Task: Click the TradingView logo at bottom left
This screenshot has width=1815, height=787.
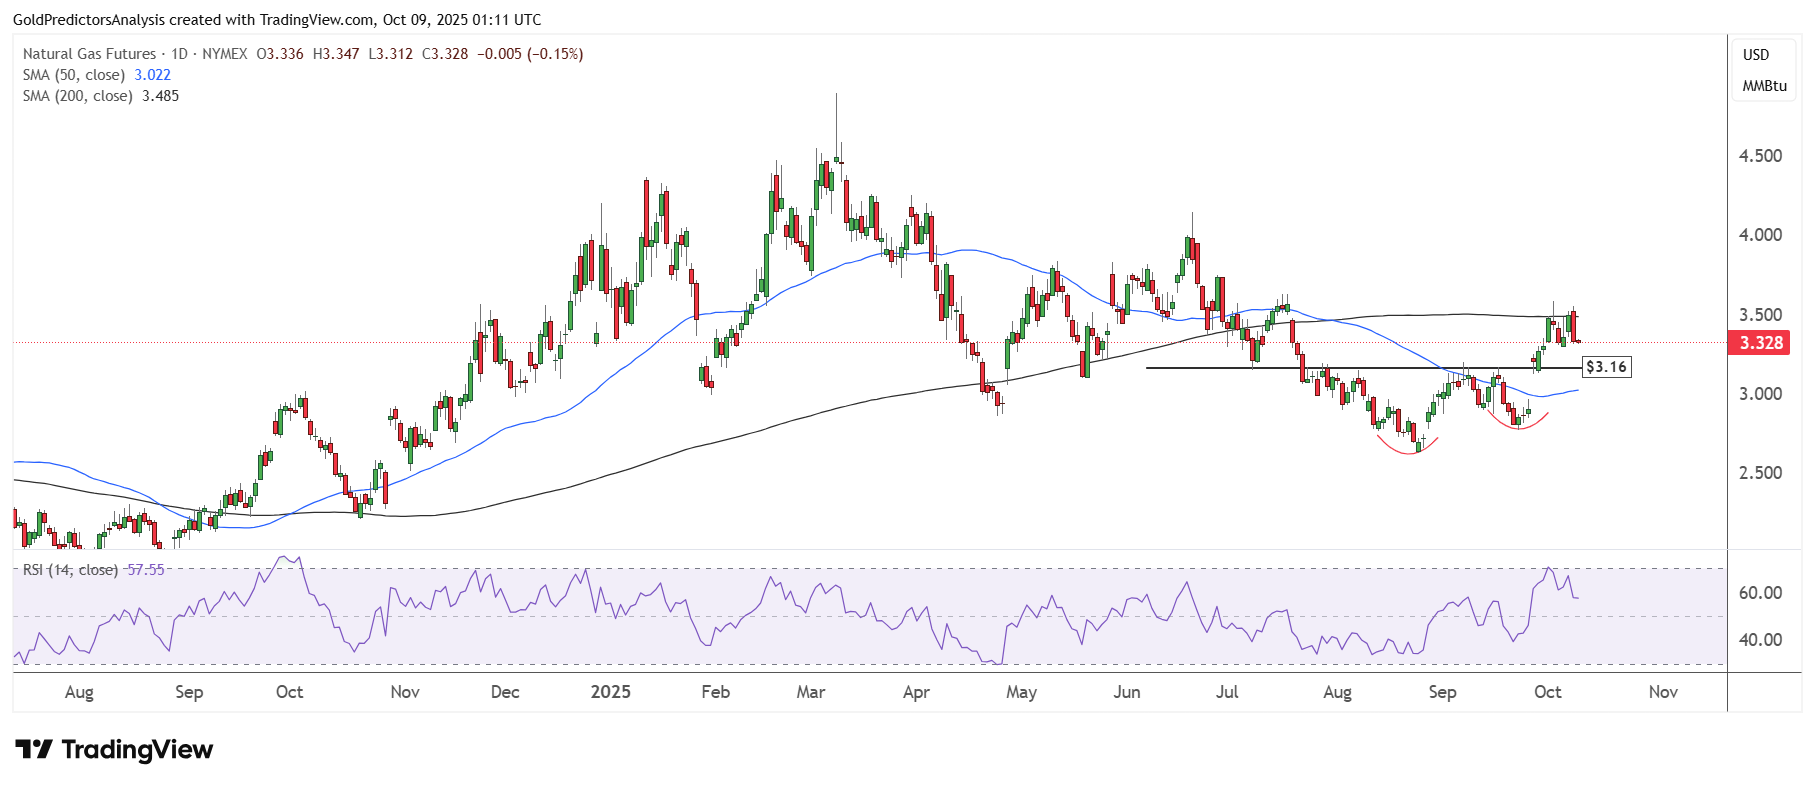Action: tap(114, 750)
